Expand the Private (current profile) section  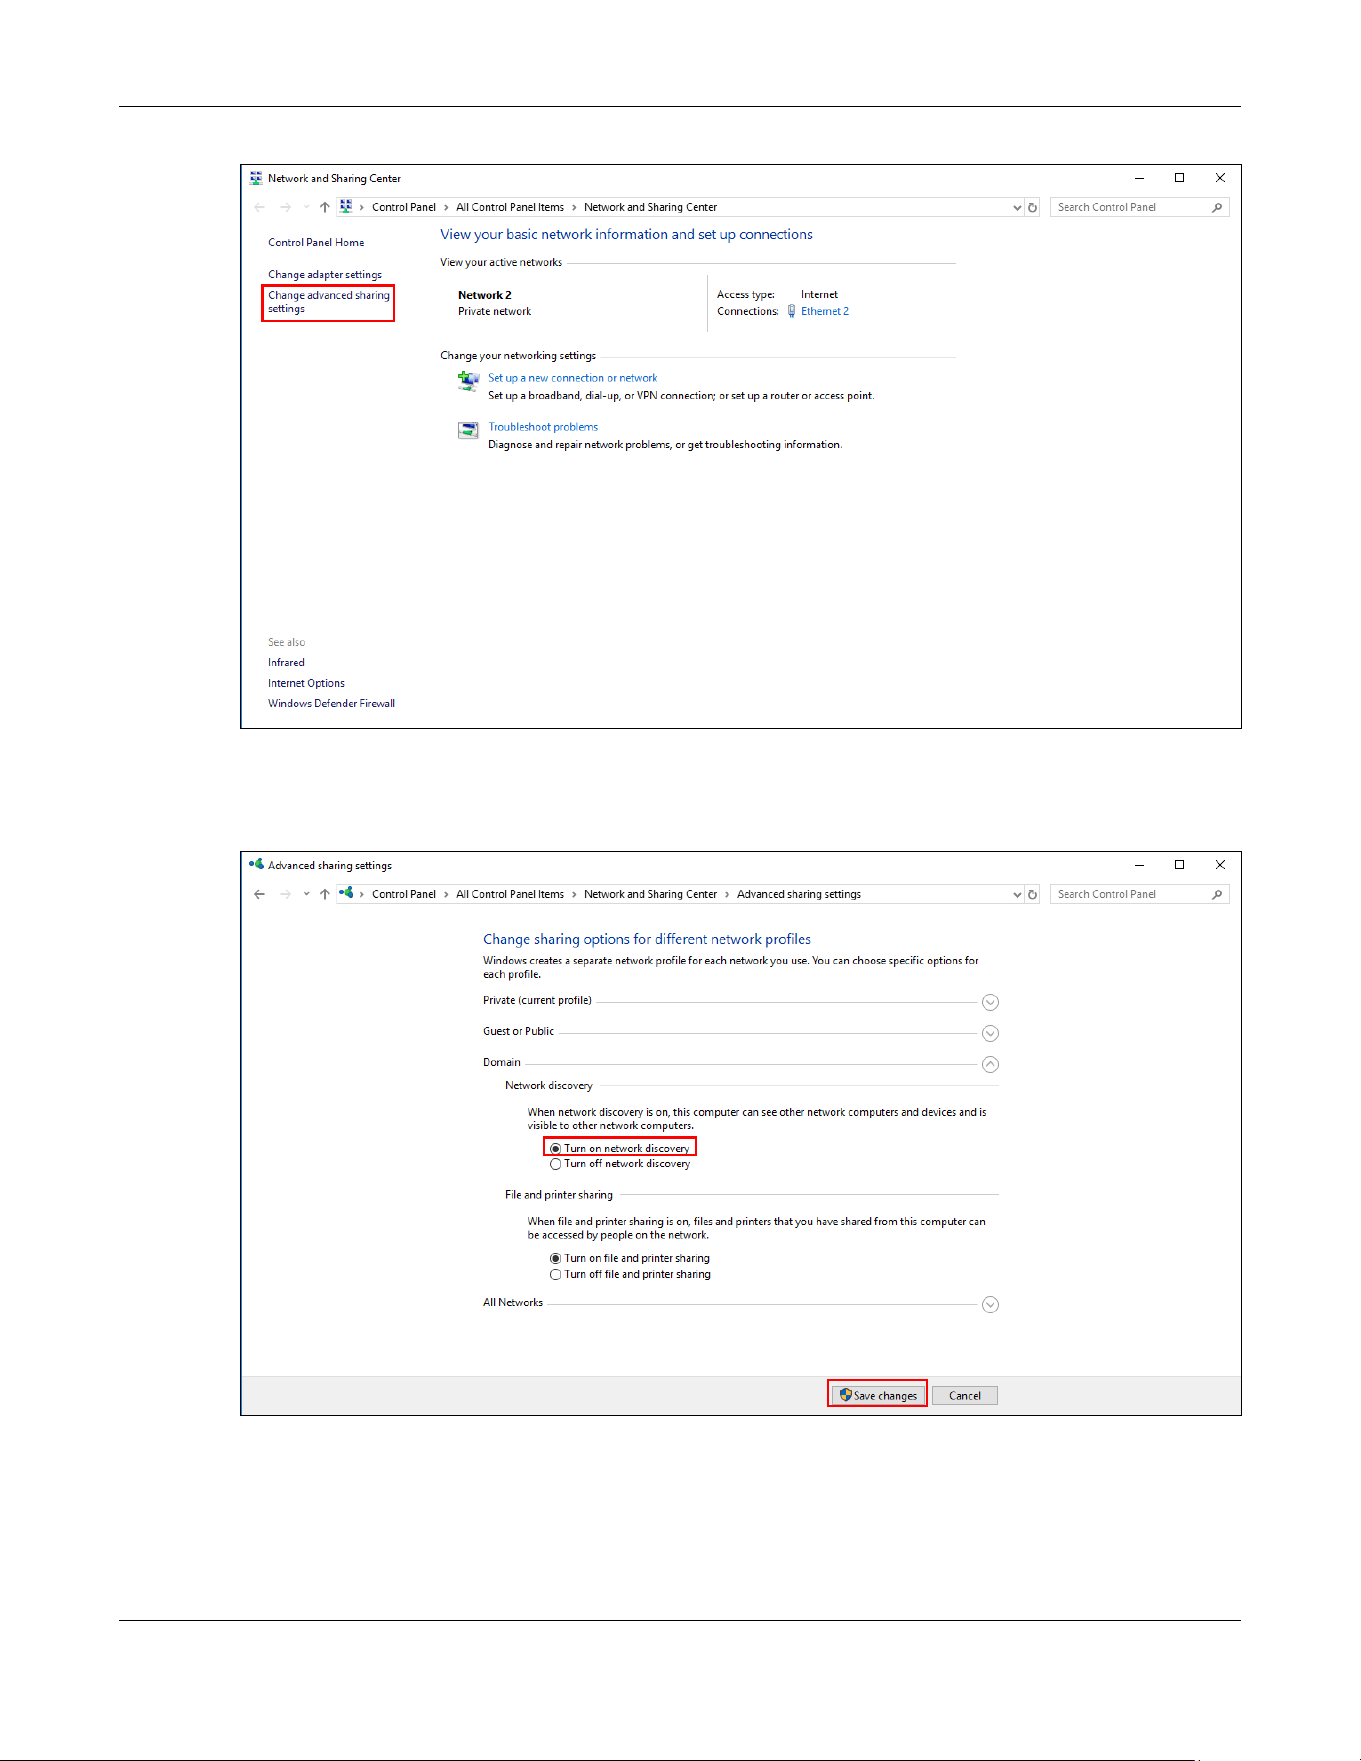pos(990,1002)
